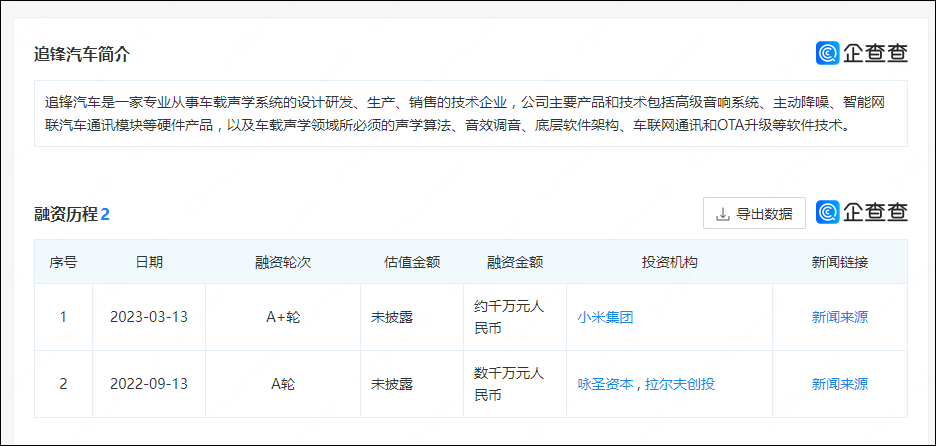Click the 投资机构 column header
The image size is (936, 446).
[x=669, y=262]
